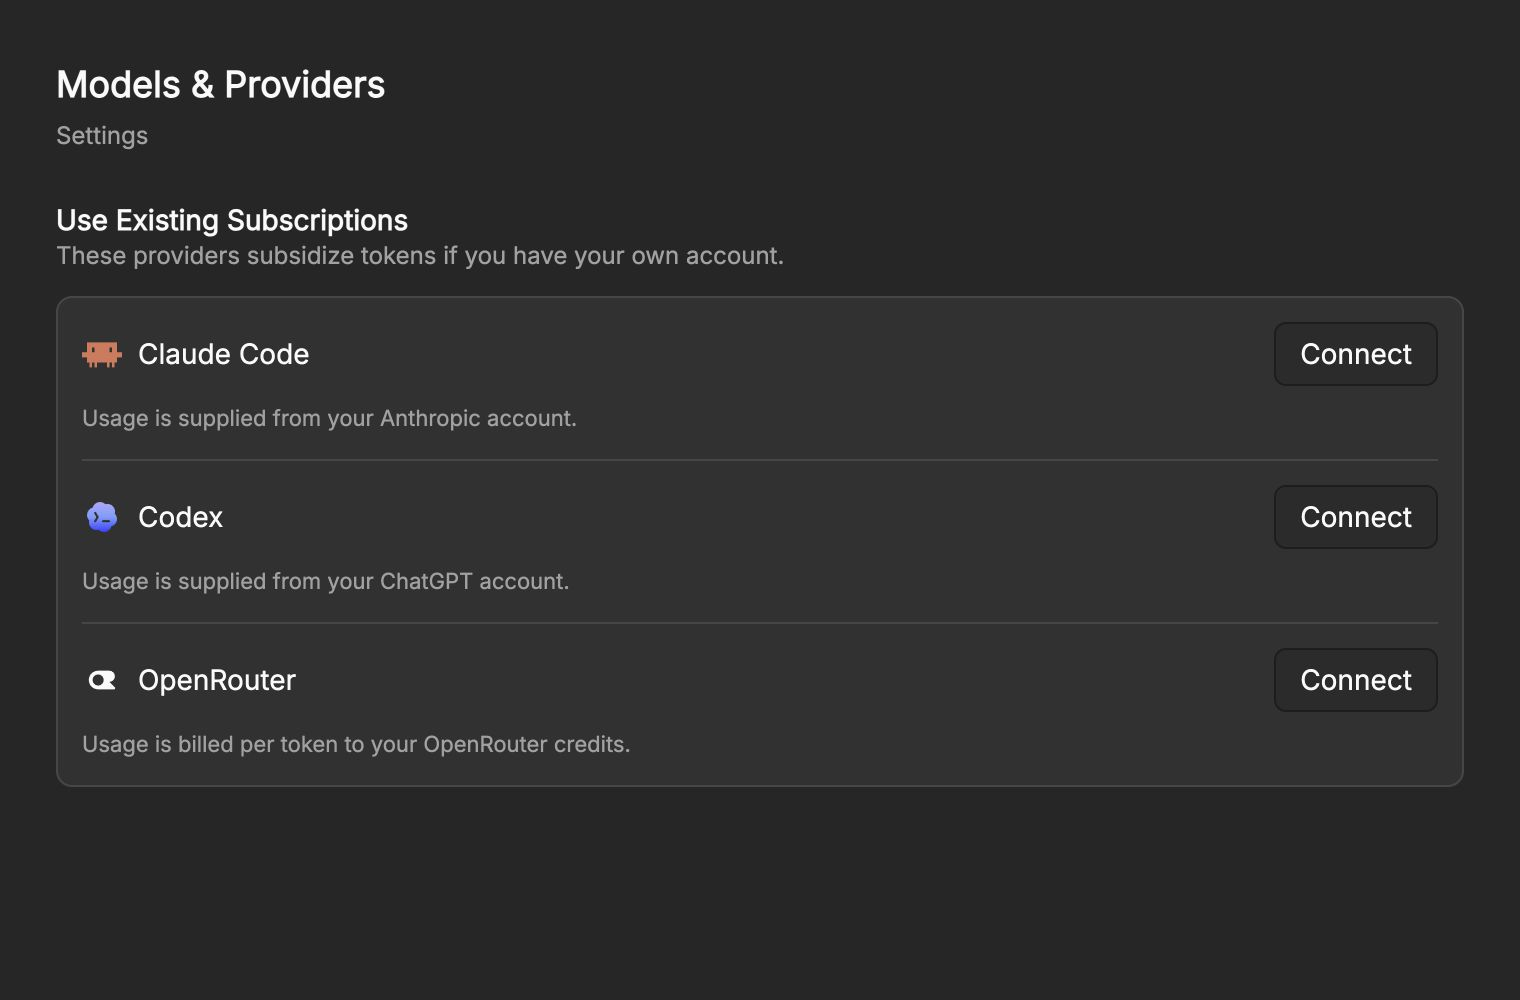Click 'These providers subsidize tokens' description
This screenshot has height=1000, width=1520.
click(420, 256)
